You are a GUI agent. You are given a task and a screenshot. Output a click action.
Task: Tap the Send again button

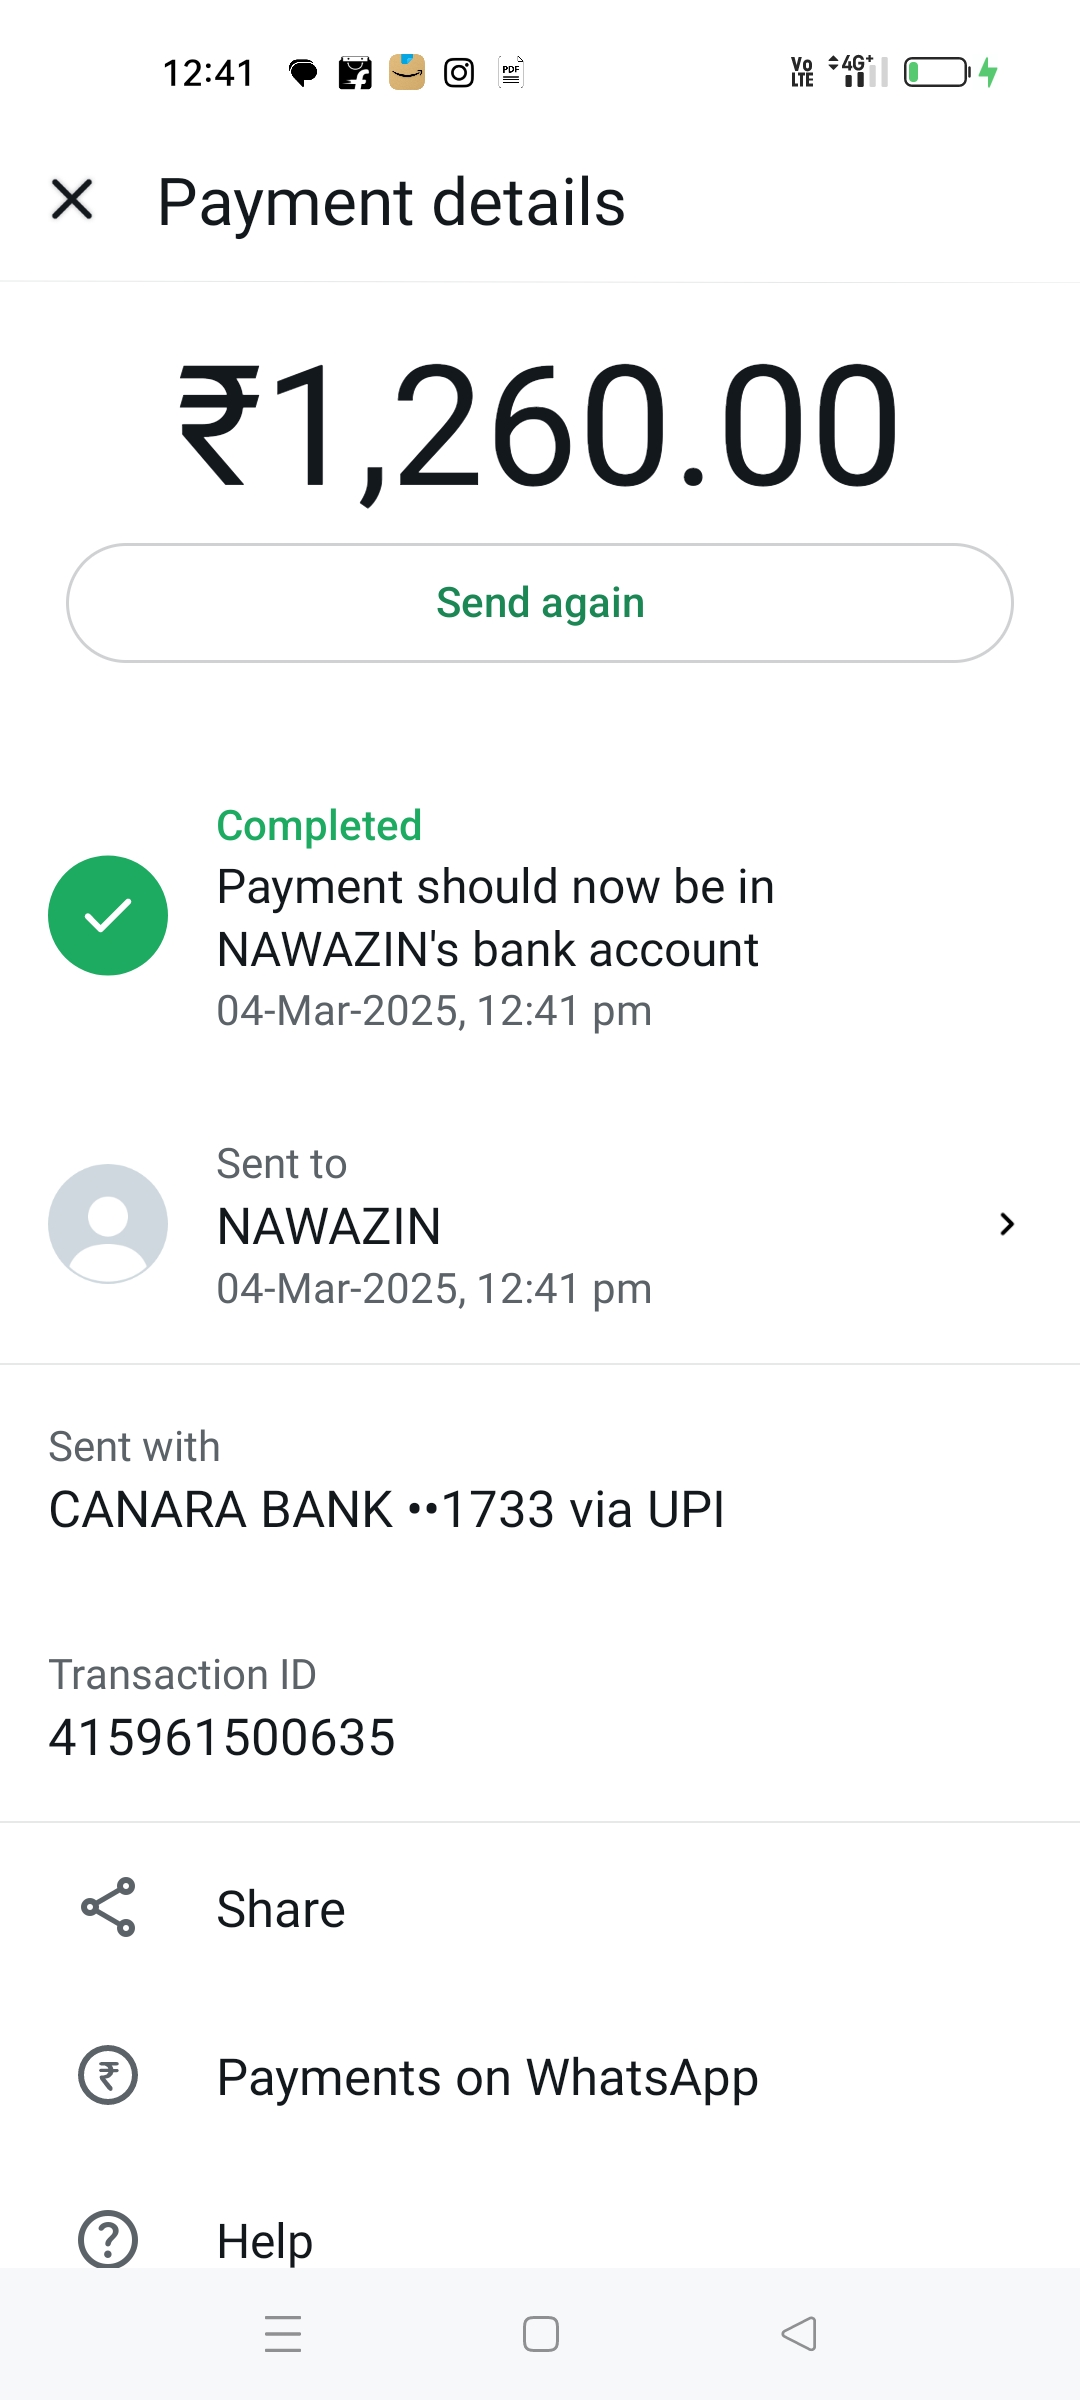(x=540, y=603)
